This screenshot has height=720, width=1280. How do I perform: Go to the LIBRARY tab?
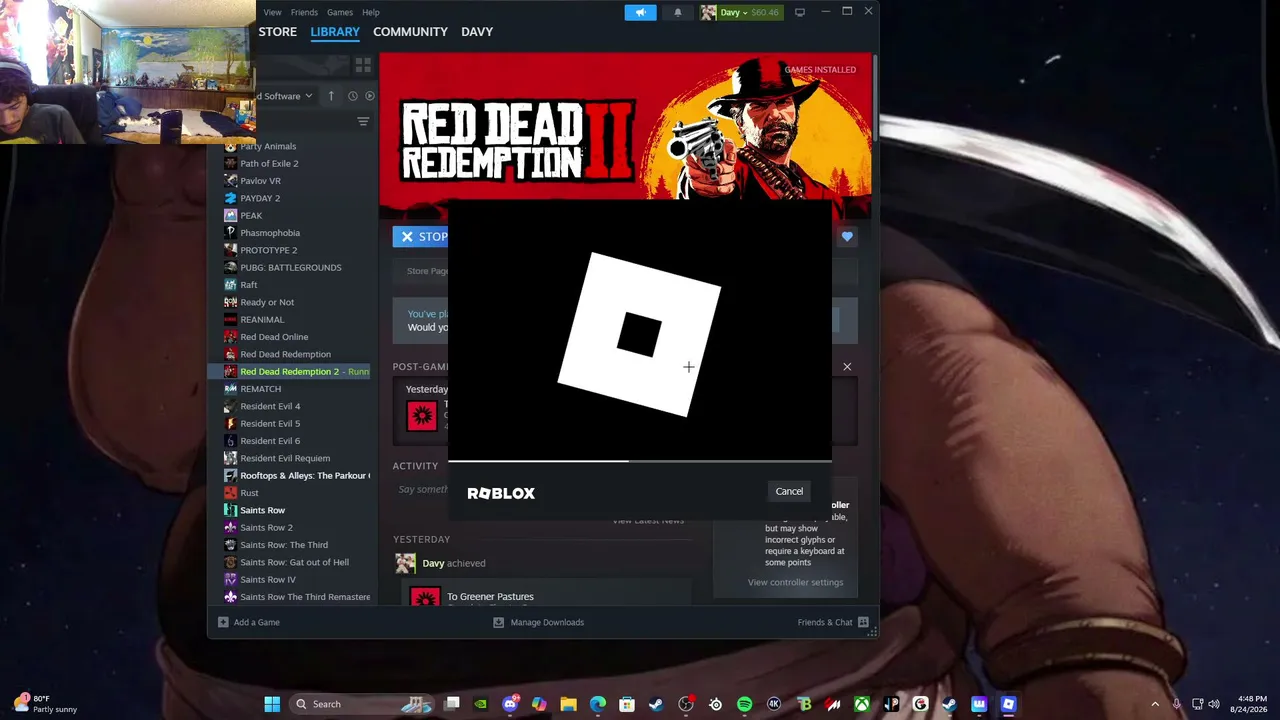[x=335, y=32]
